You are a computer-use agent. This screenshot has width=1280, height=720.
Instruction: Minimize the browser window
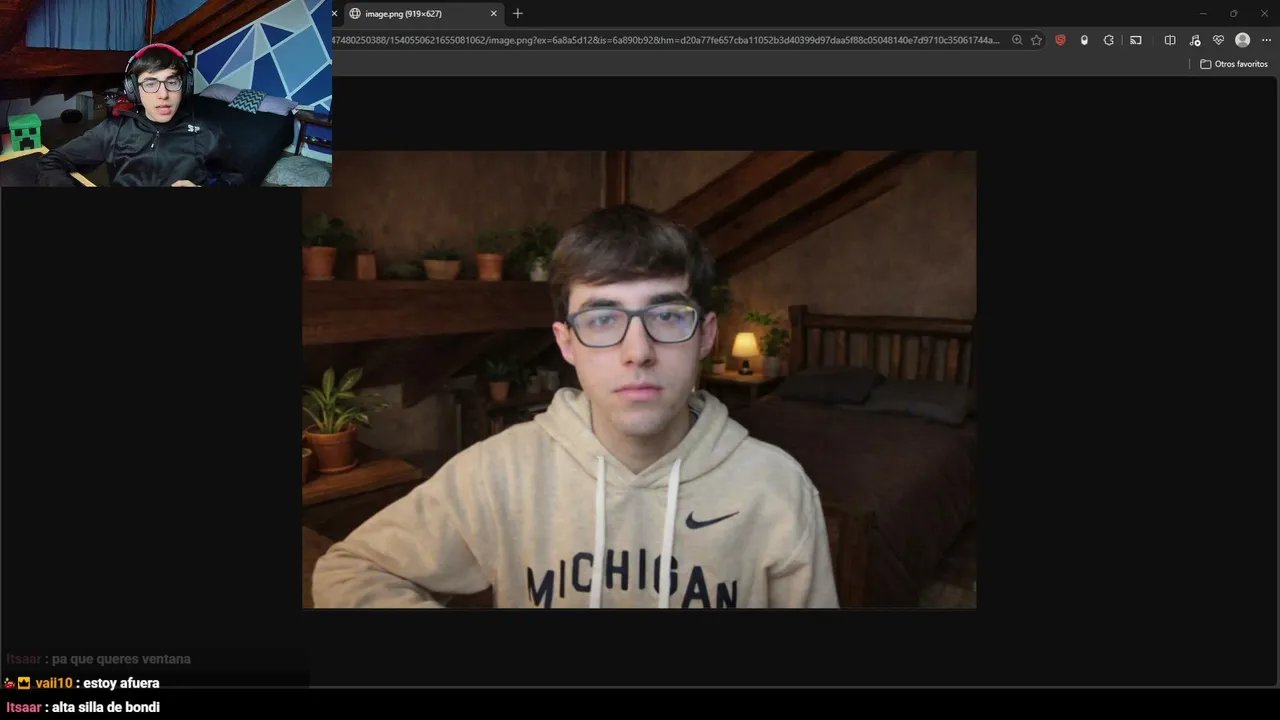tap(1203, 13)
